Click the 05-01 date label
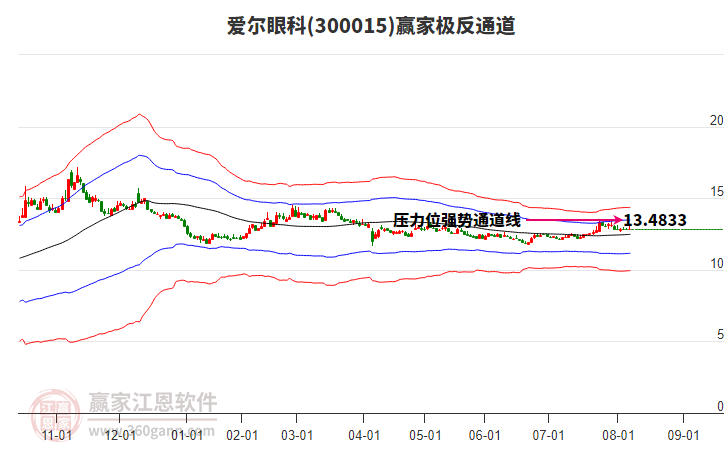 (x=425, y=436)
